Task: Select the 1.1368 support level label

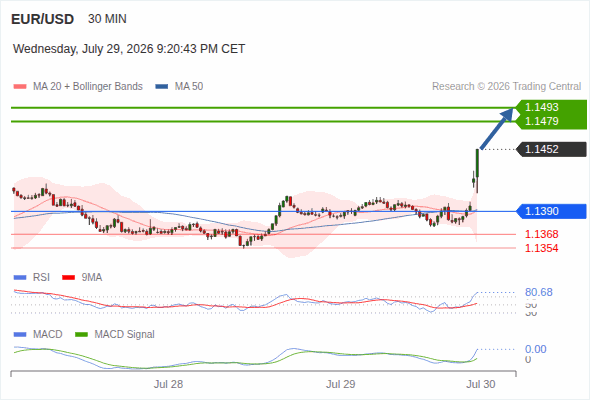Action: [541, 234]
